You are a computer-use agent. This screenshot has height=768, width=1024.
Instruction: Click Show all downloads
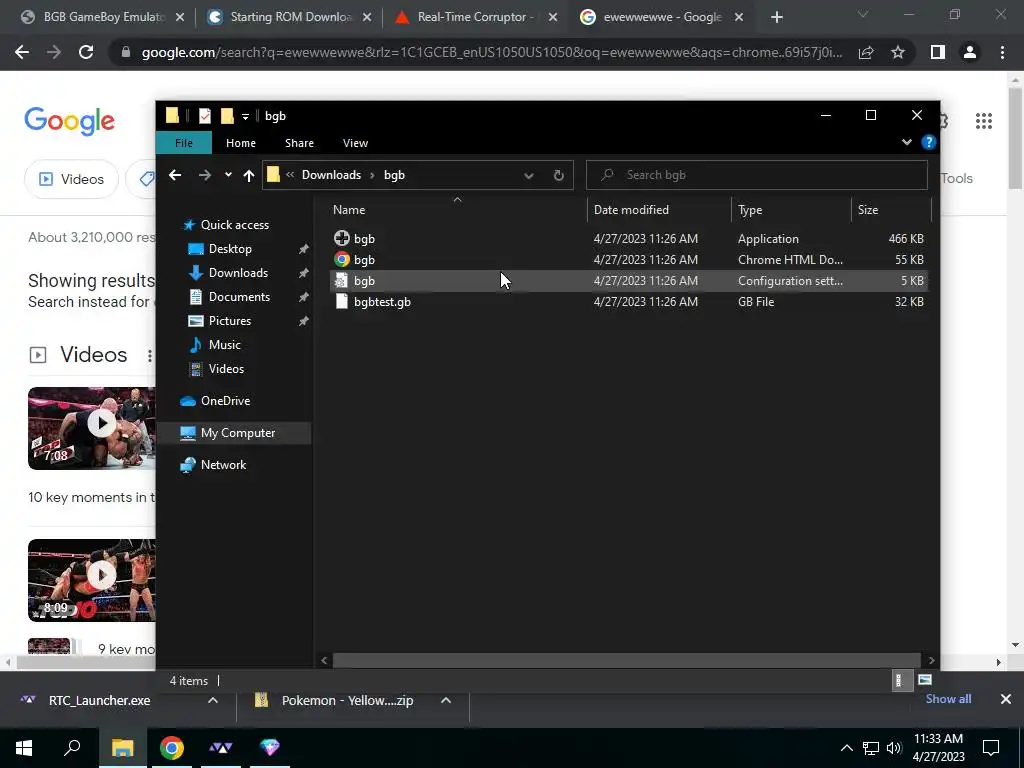[x=948, y=699]
